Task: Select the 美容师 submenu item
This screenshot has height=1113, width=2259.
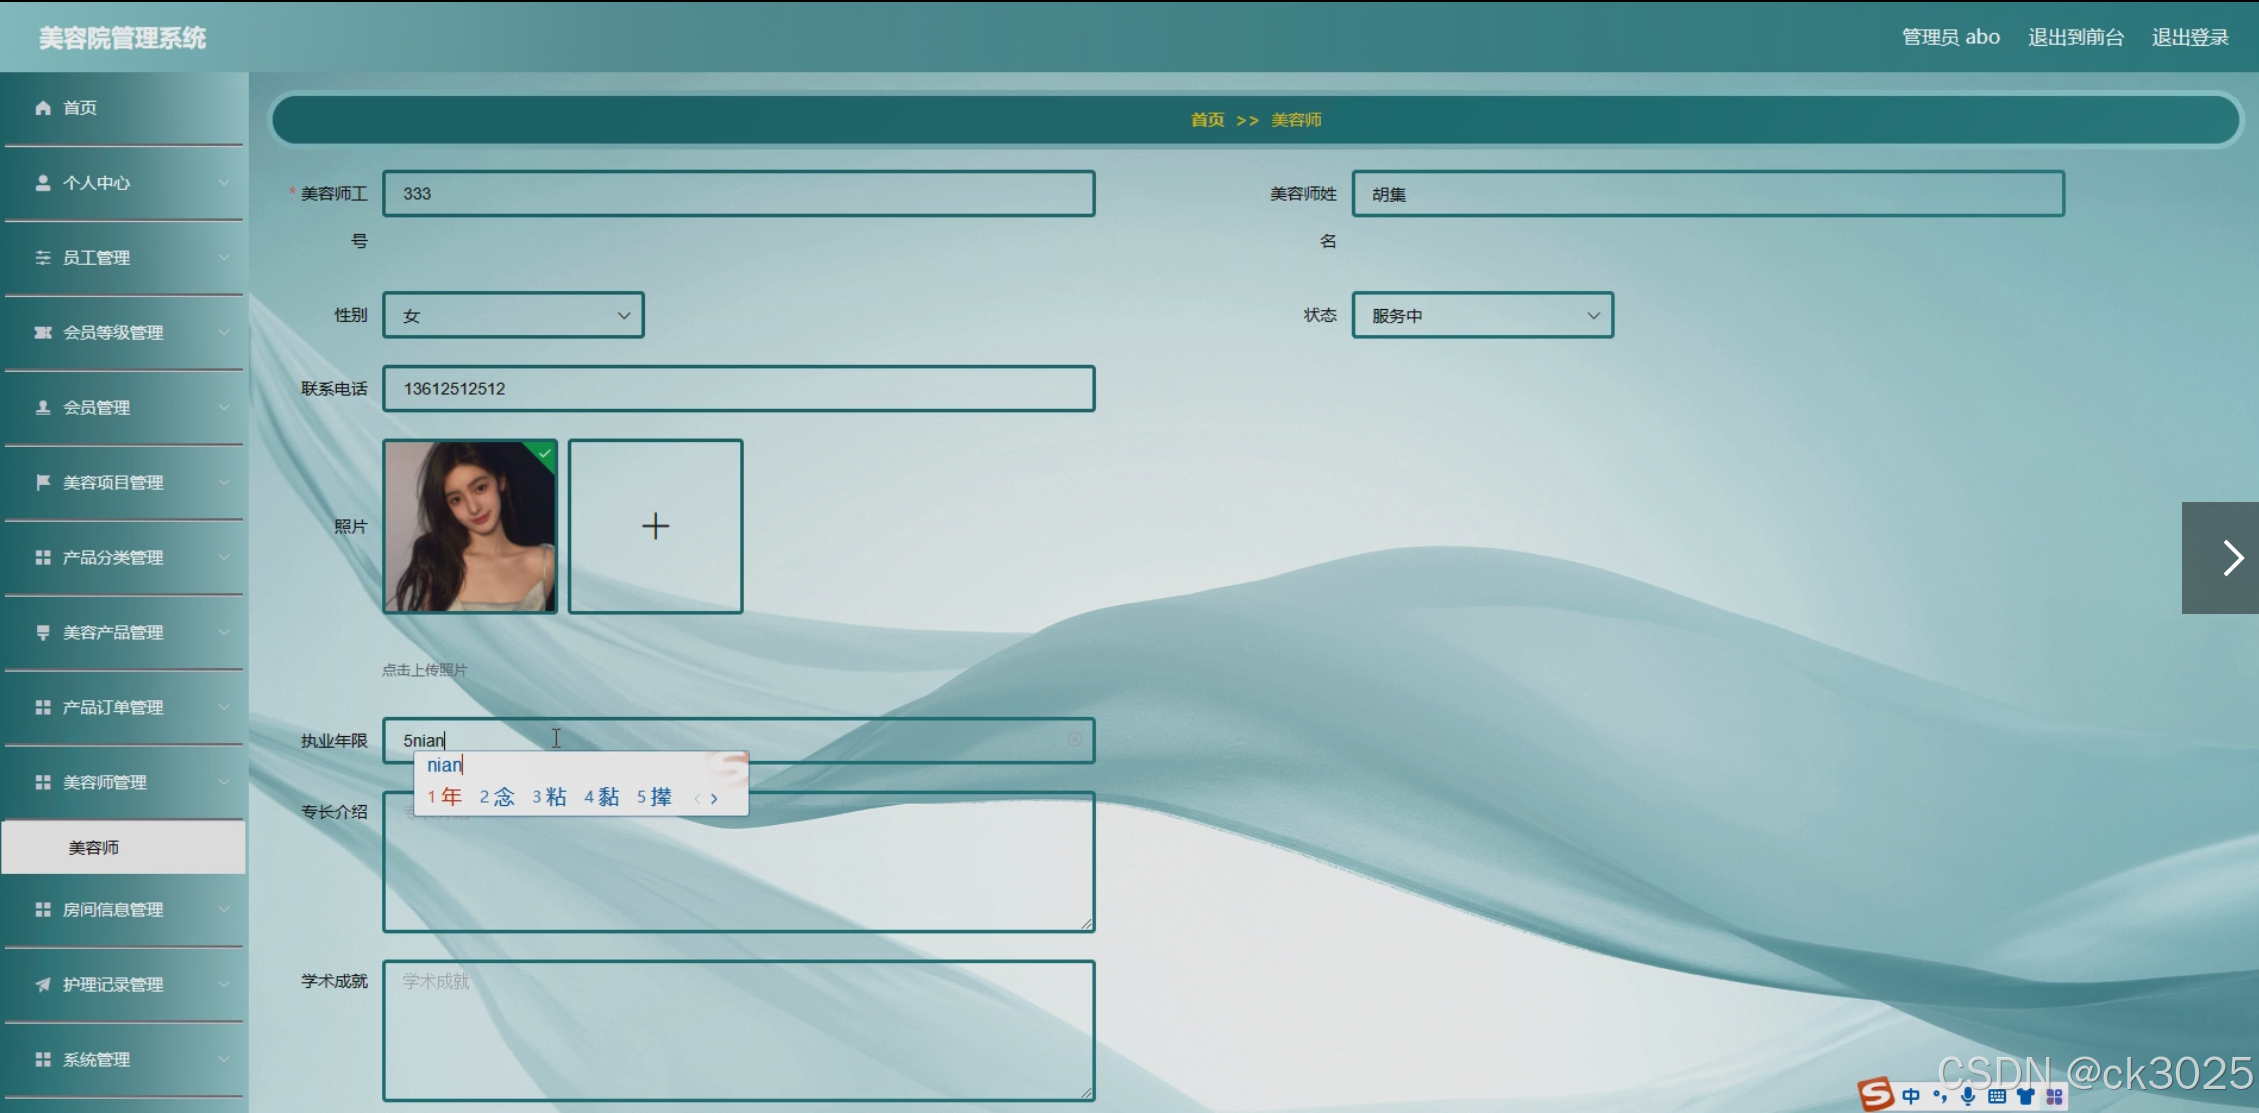Action: click(94, 848)
